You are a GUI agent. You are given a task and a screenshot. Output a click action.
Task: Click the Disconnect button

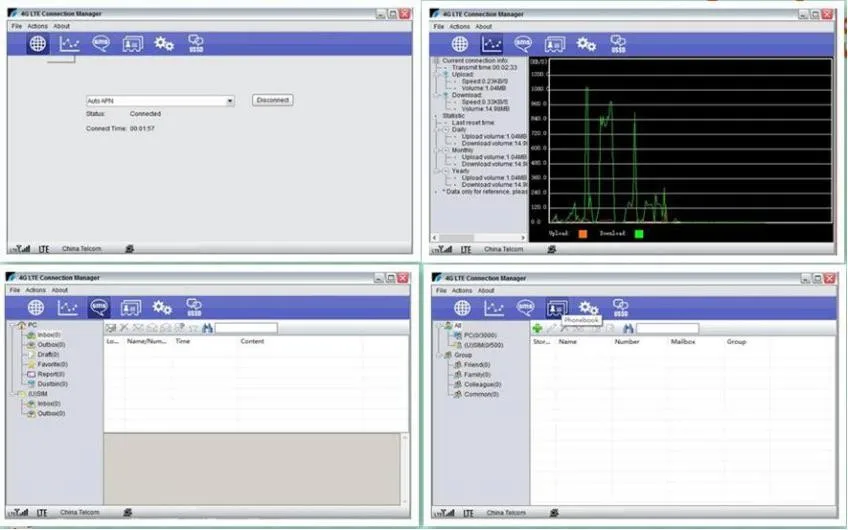coord(273,100)
